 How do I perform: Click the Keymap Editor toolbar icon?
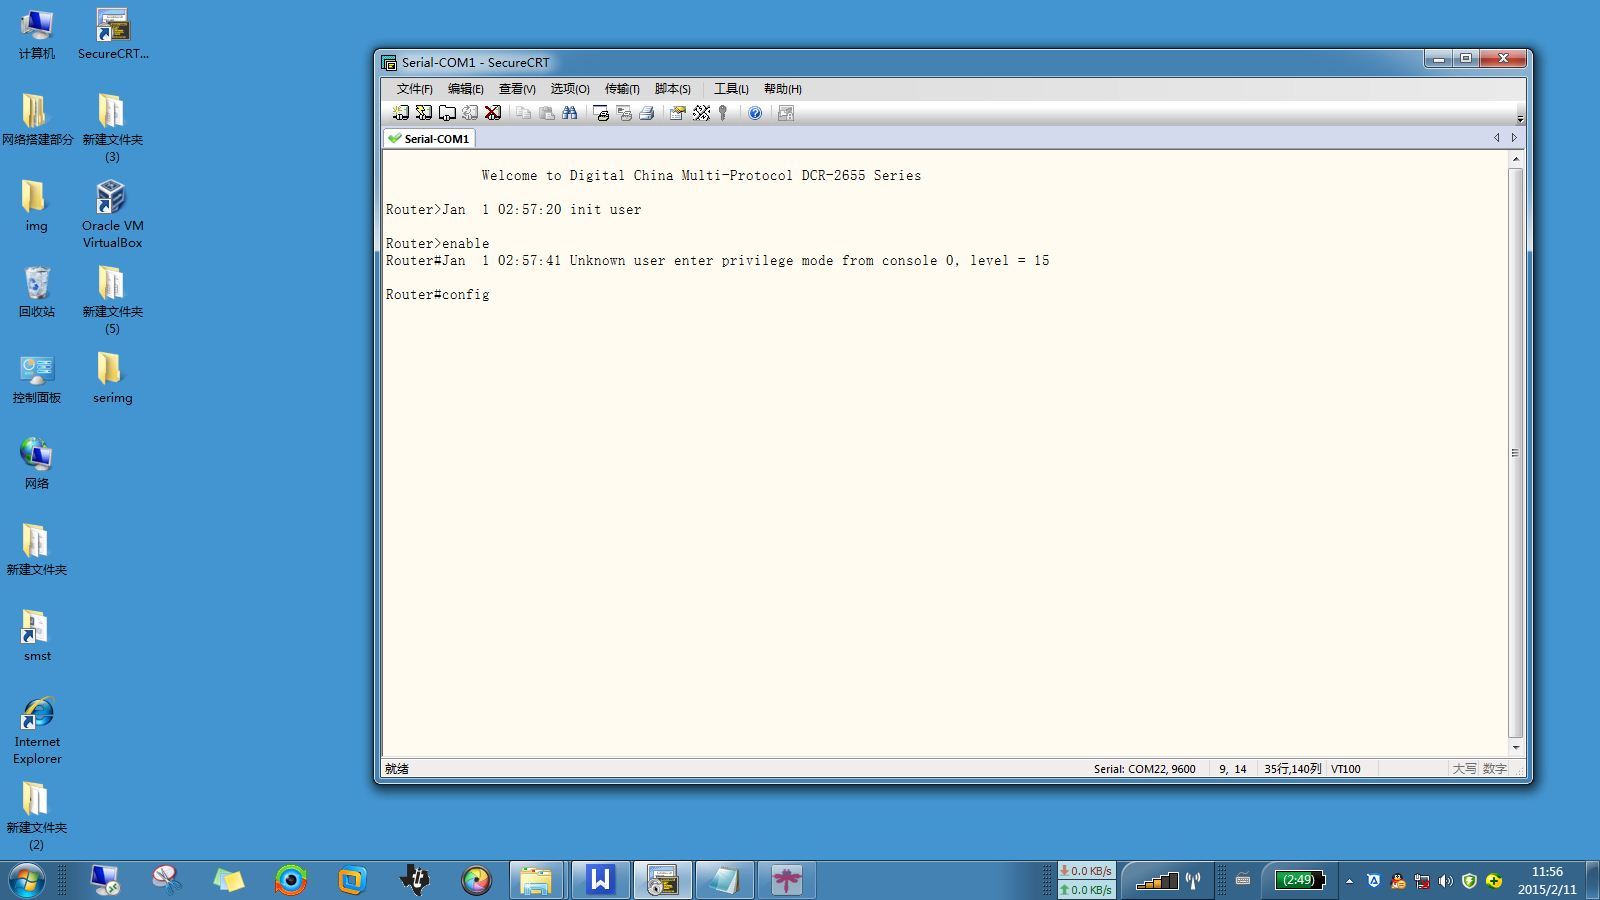[x=701, y=113]
